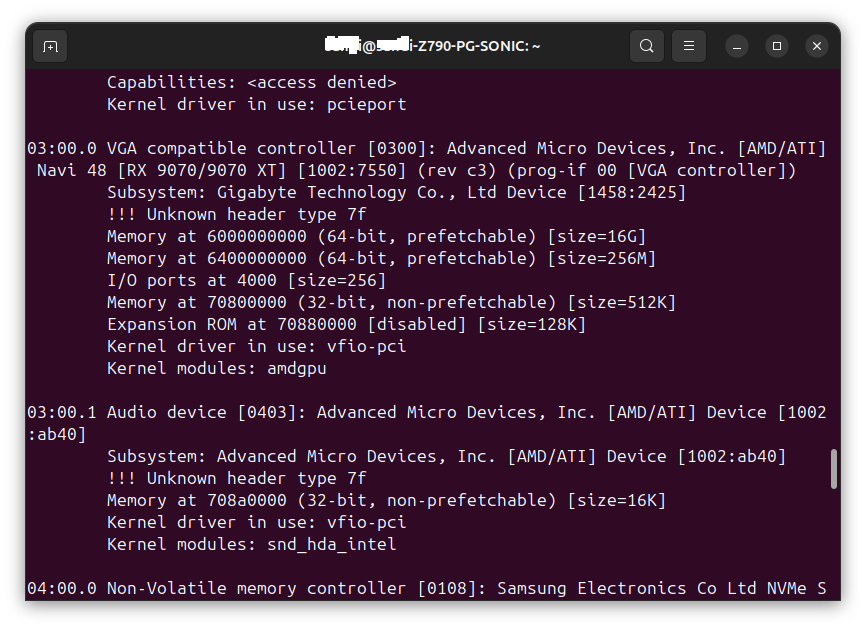
Task: Click the terminal vertical scrollbar thumb
Action: [833, 469]
